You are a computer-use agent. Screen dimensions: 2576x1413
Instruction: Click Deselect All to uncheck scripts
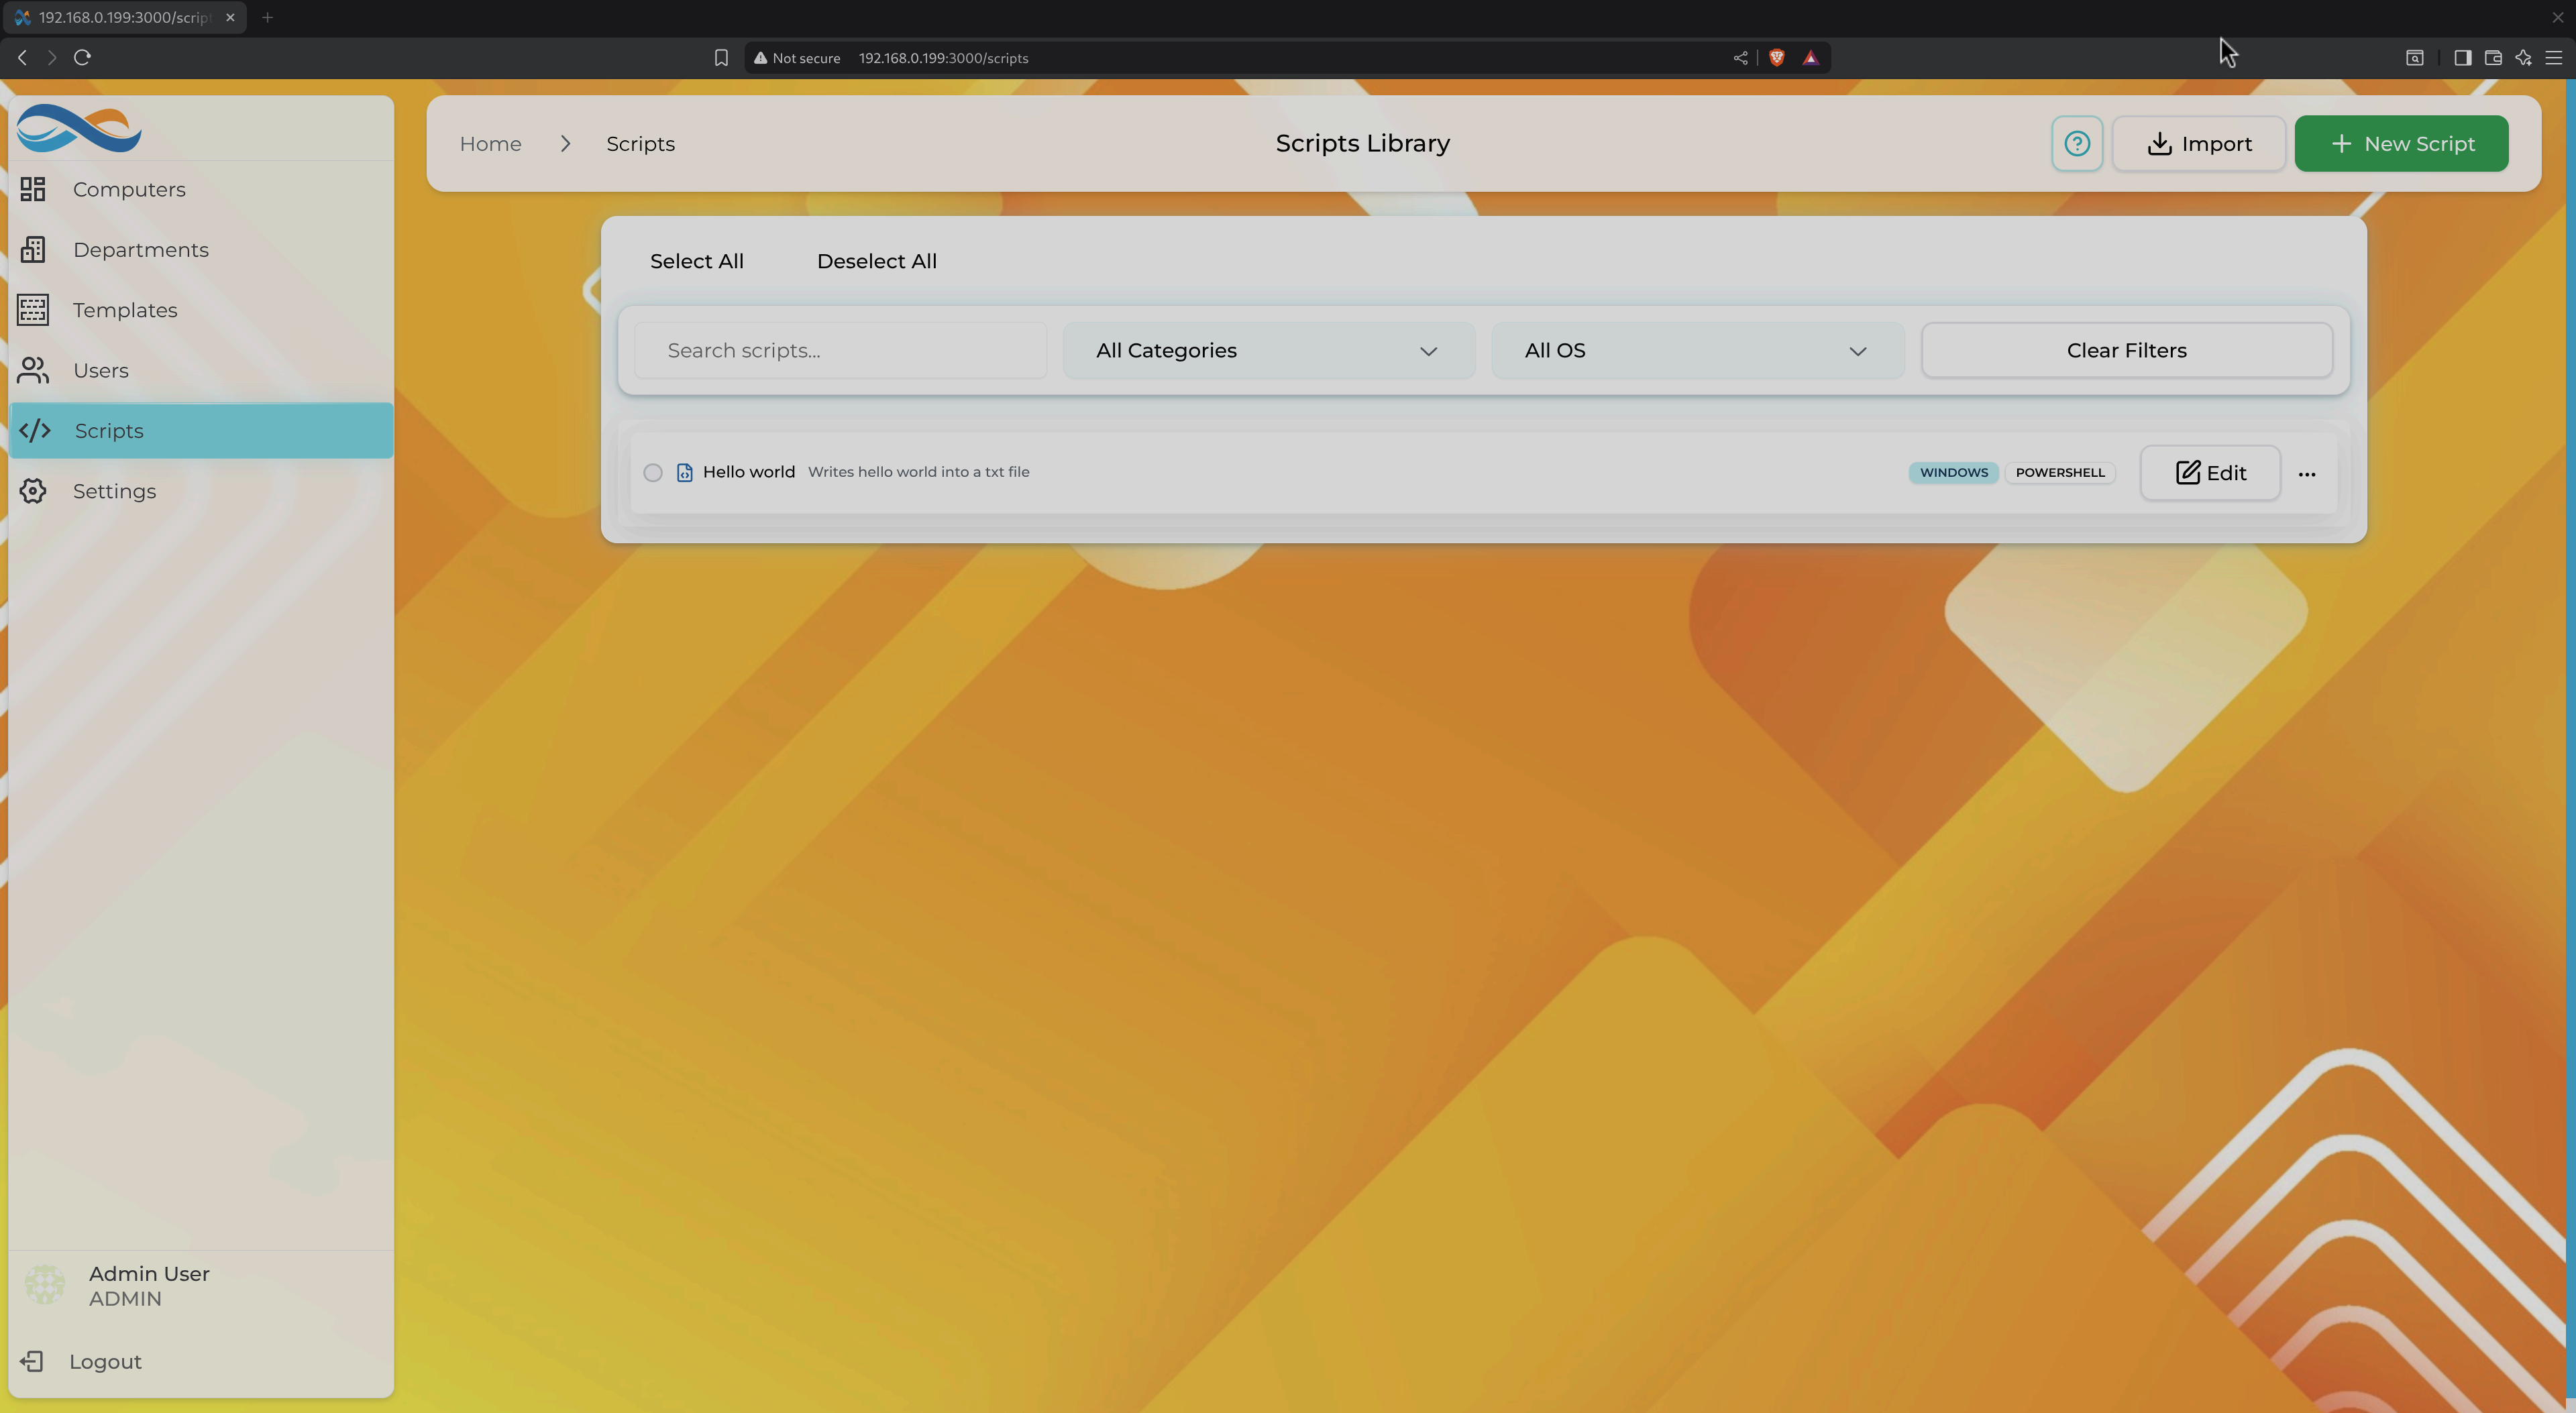coord(876,261)
